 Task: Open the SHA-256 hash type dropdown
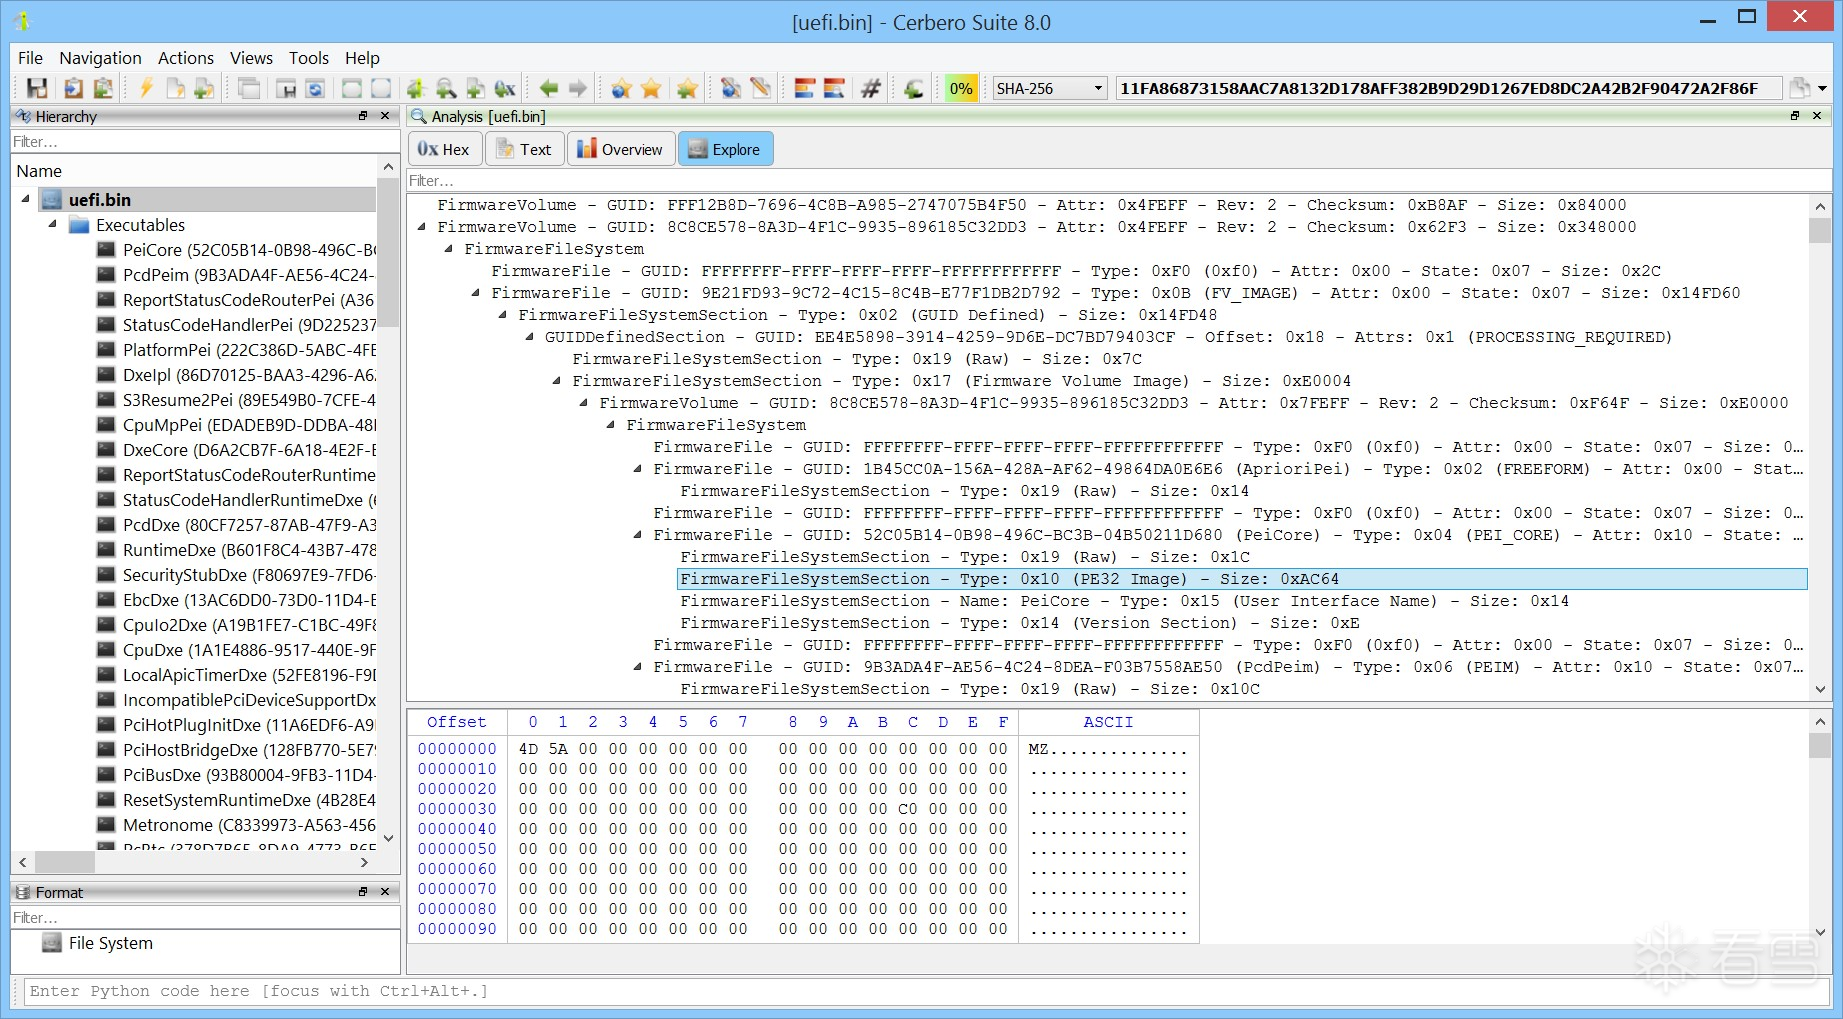coord(1050,88)
